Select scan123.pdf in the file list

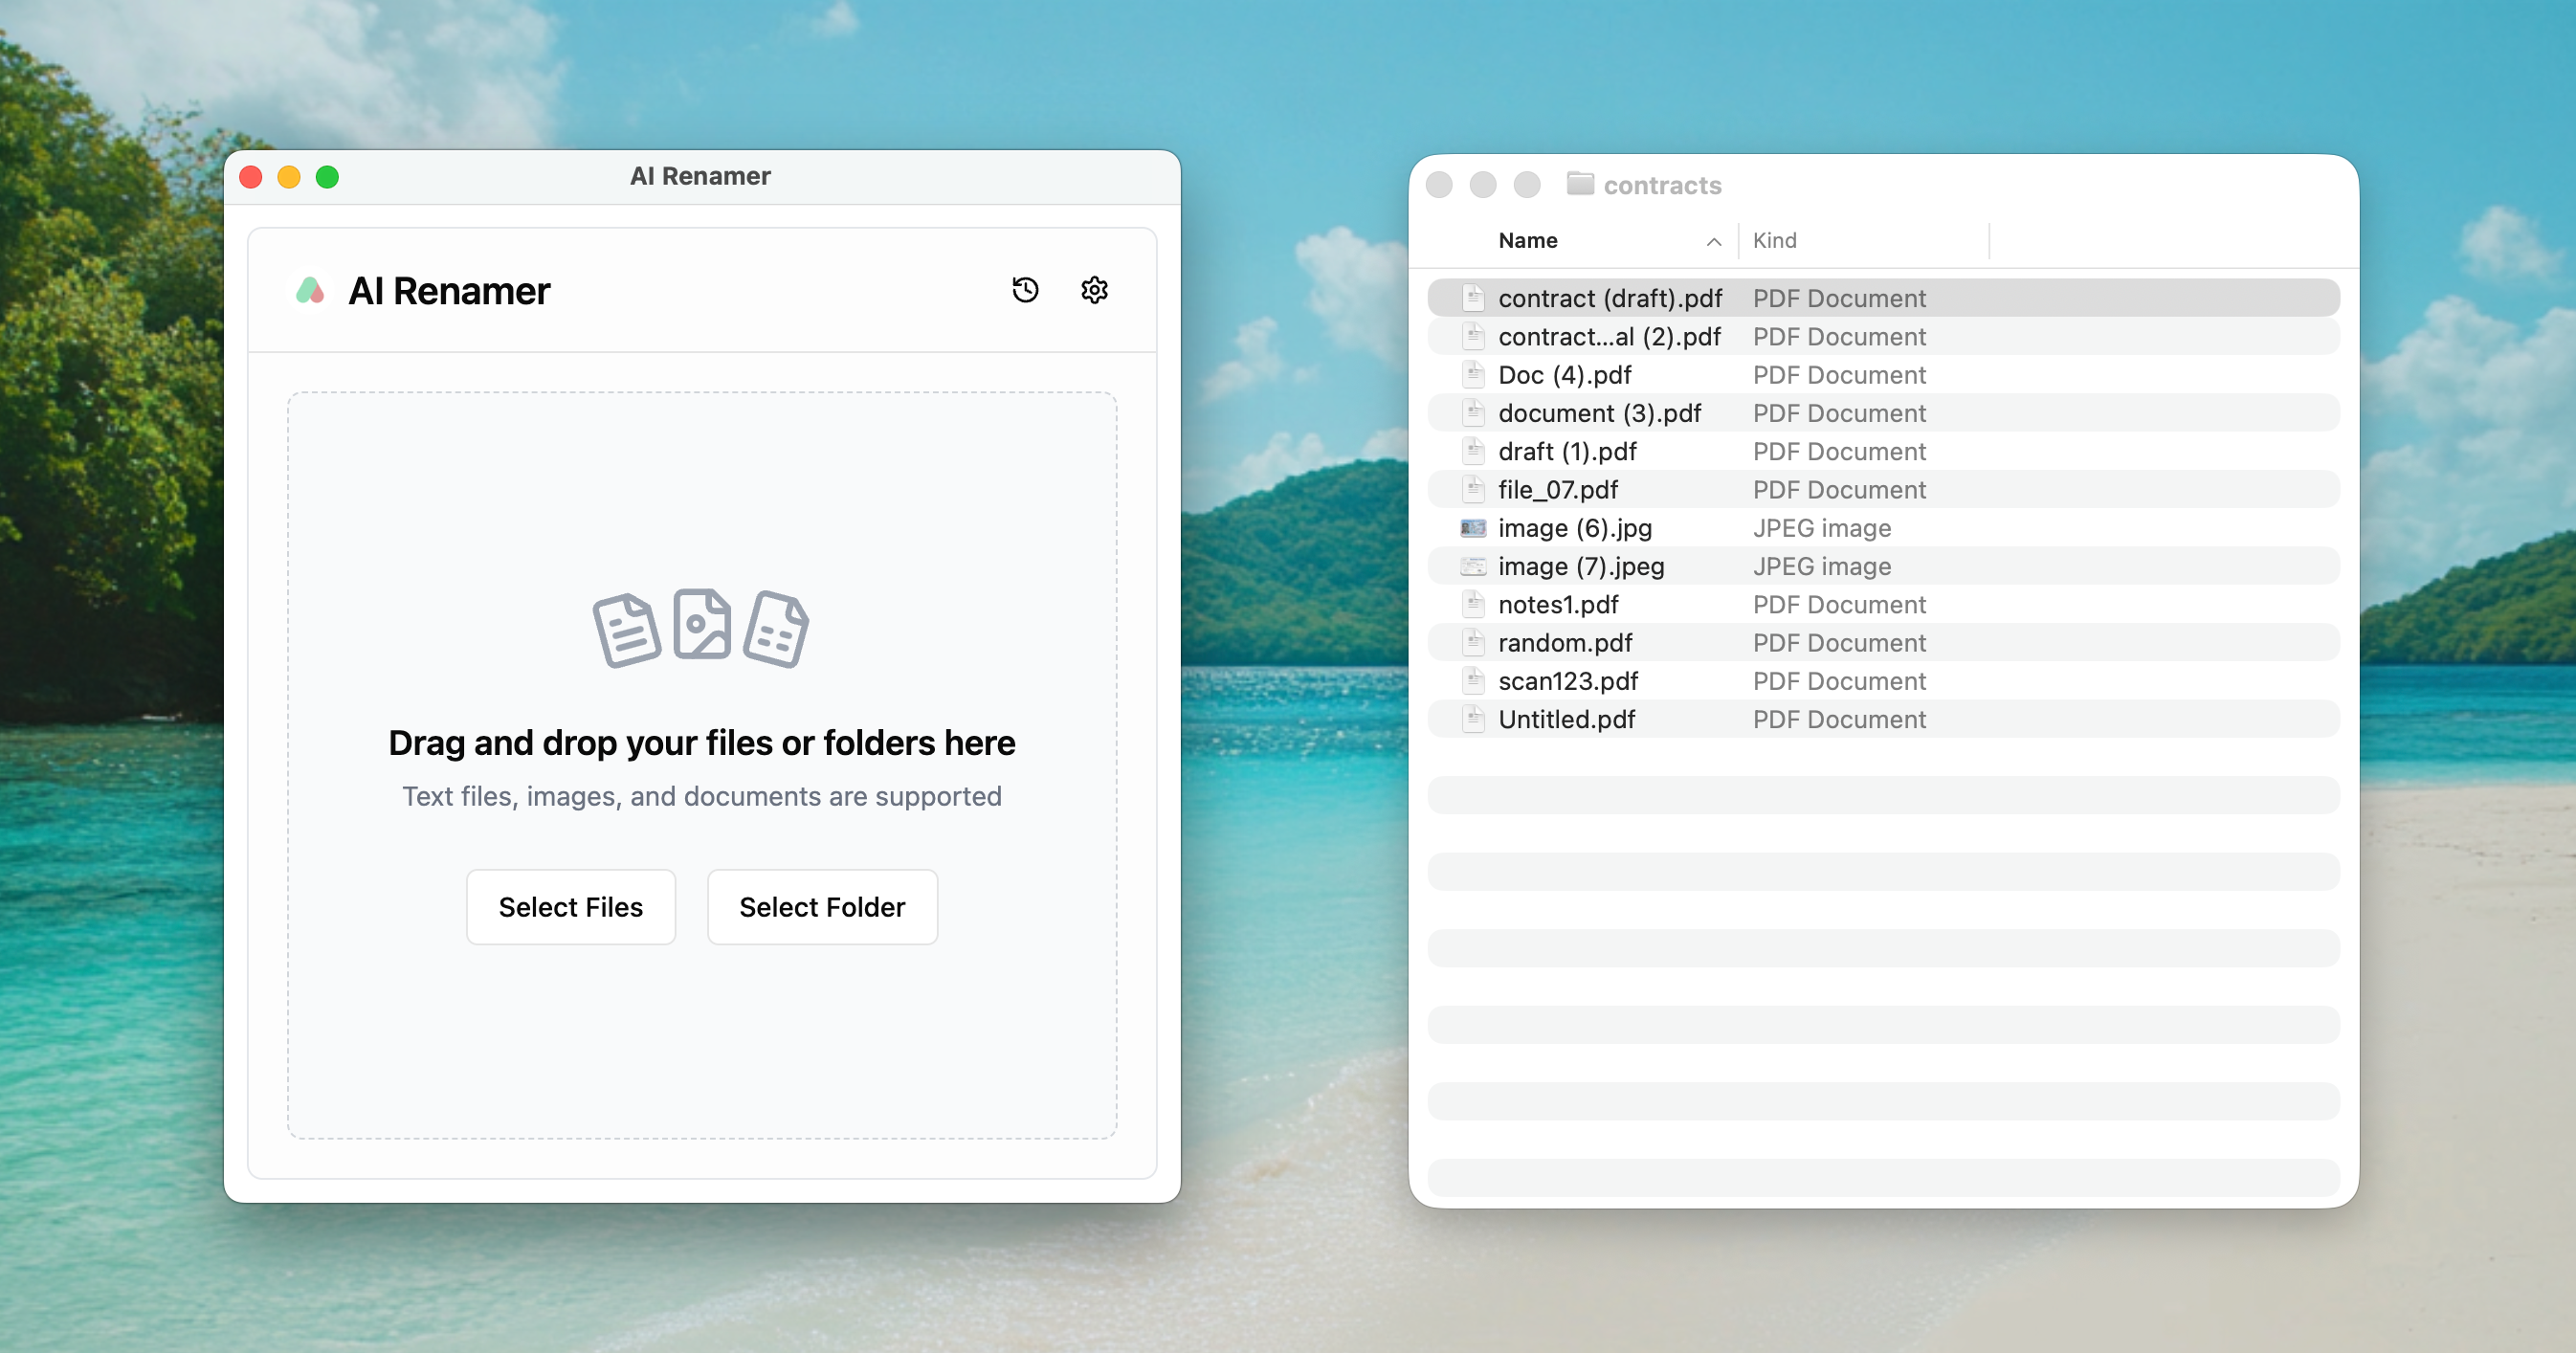click(1567, 681)
